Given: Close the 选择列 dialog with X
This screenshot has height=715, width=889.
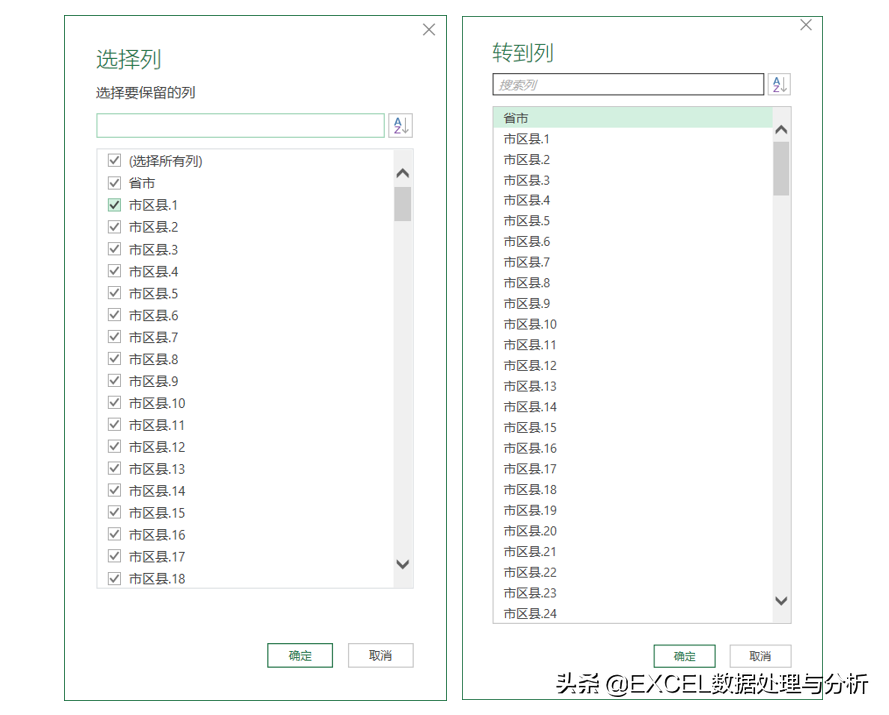Looking at the screenshot, I should (x=429, y=29).
